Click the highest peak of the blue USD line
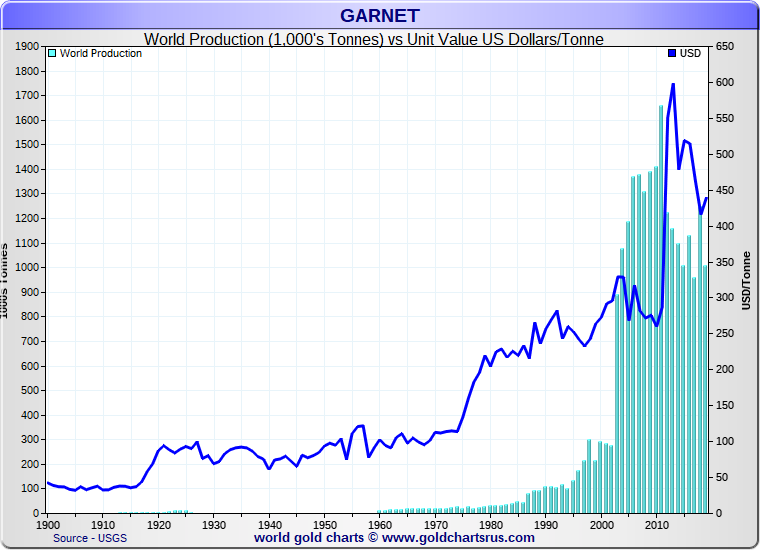The width and height of the screenshot is (760, 550). pos(673,84)
